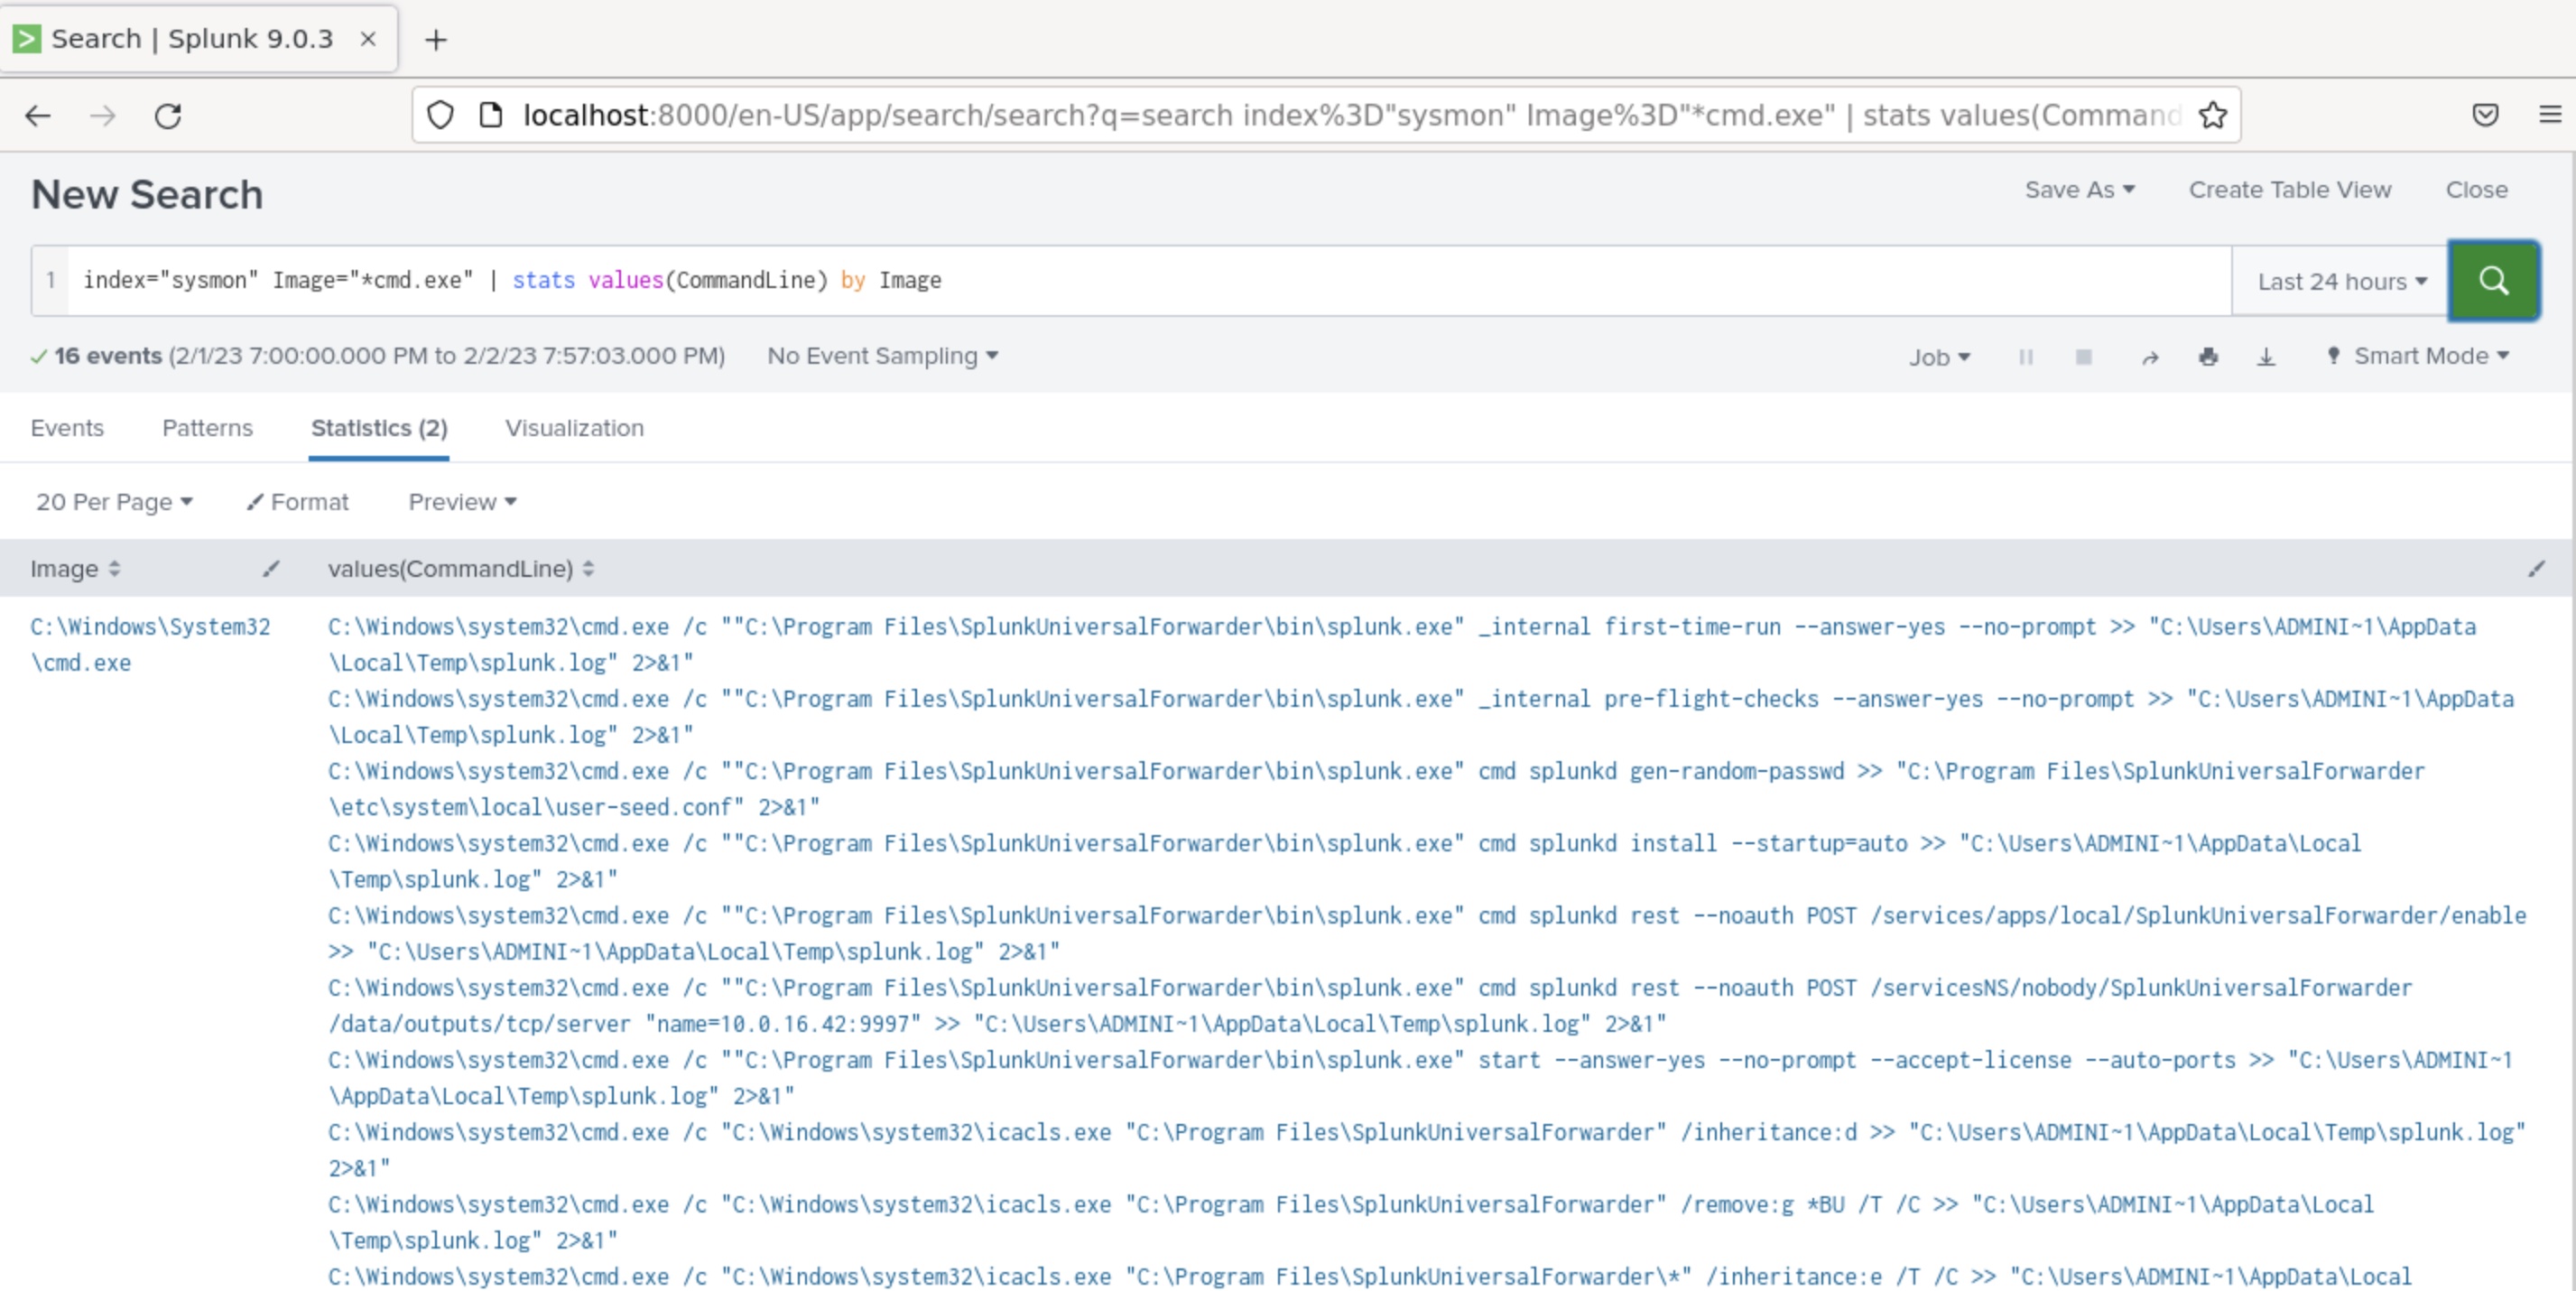Pause the search job

pos(2025,357)
